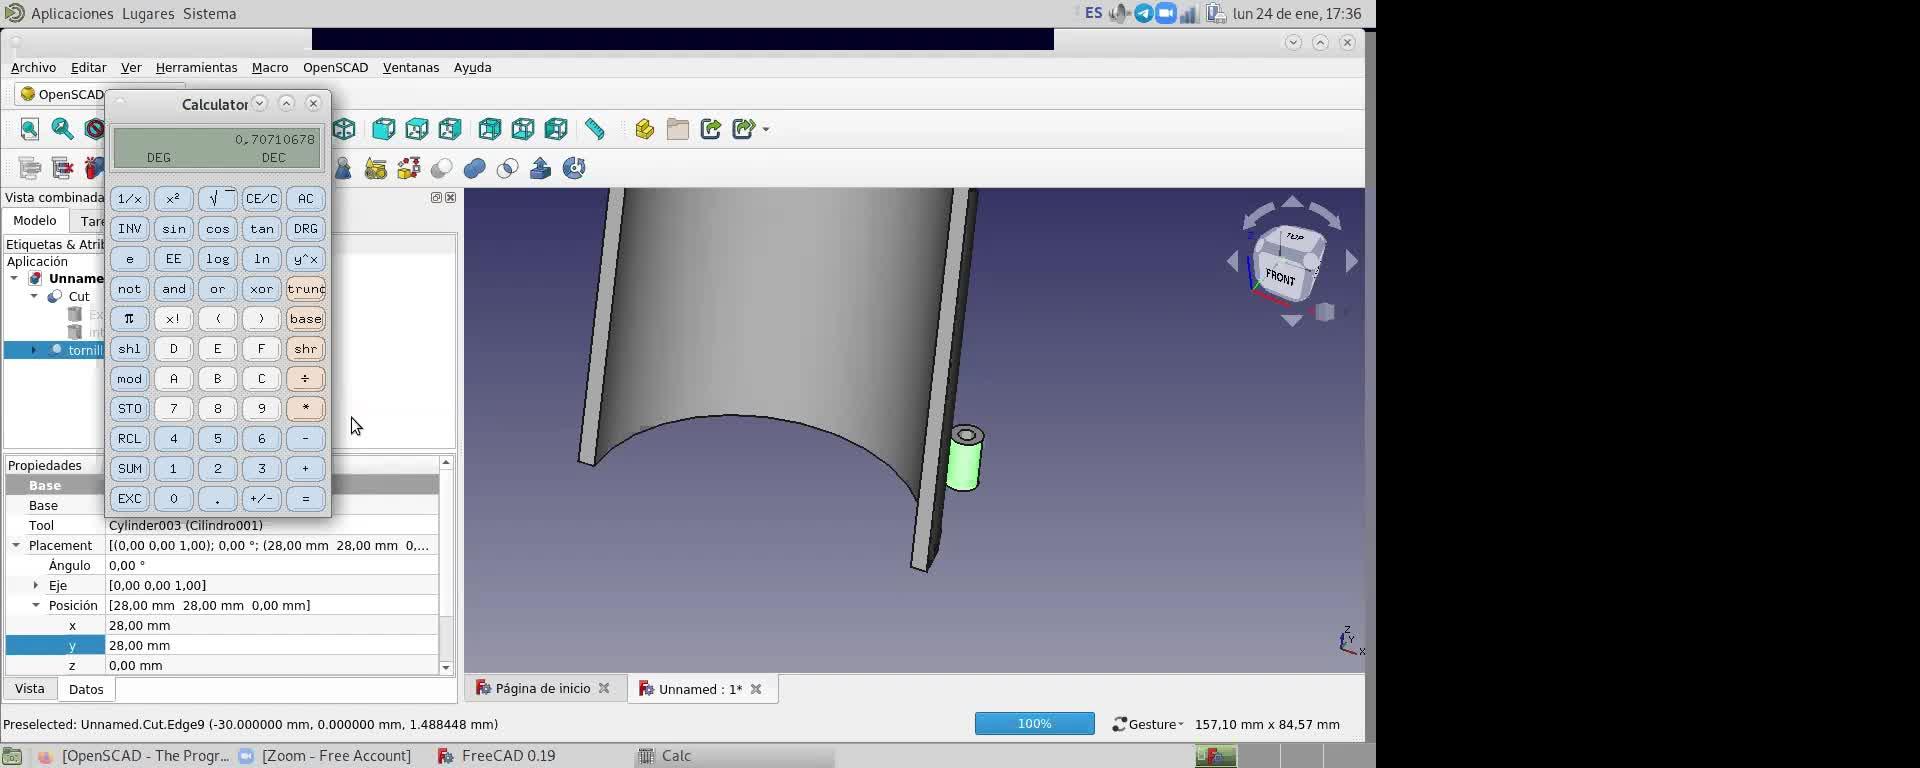Click the calculator number 7 key
Screen dimensions: 1920x768
click(174, 409)
